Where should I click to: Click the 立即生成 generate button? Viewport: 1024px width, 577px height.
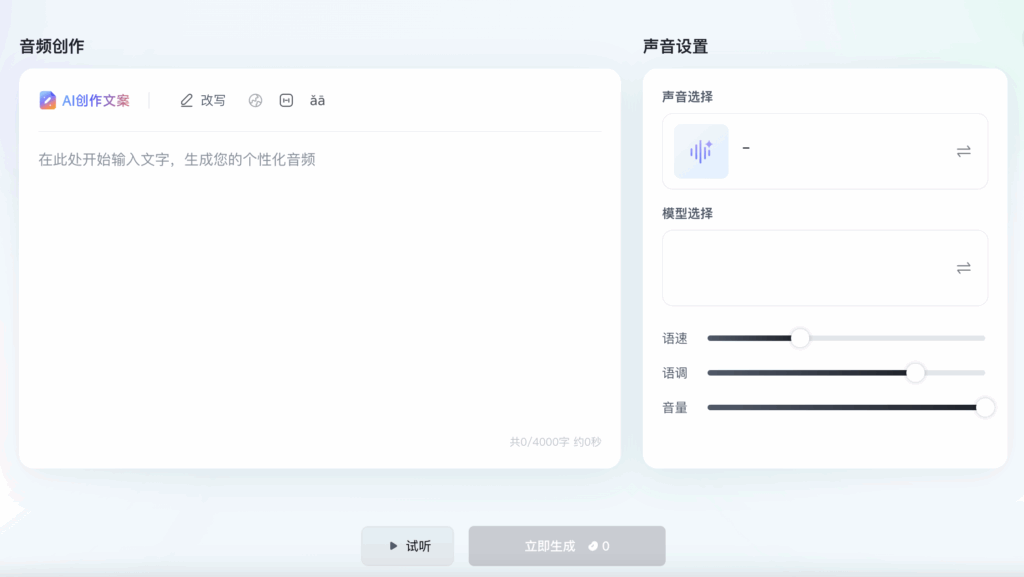(567, 546)
